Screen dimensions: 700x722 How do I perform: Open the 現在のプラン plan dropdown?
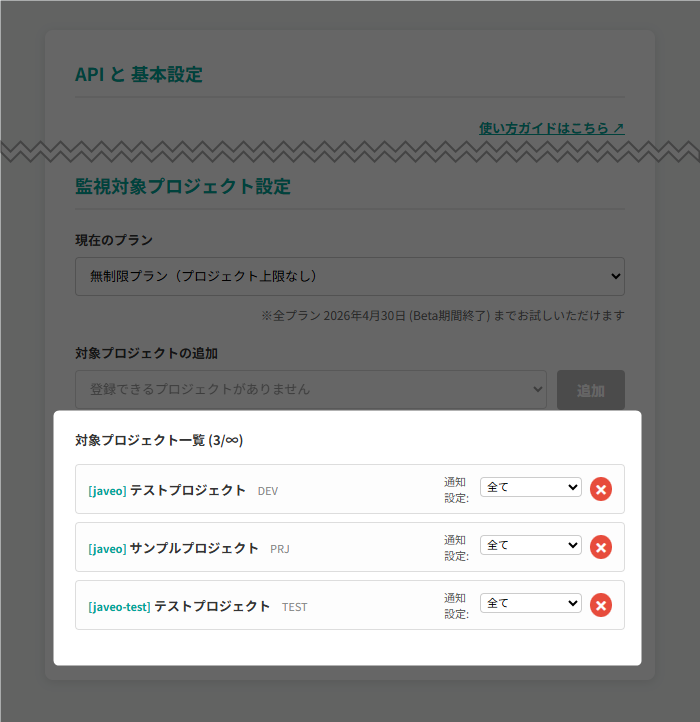[349, 276]
